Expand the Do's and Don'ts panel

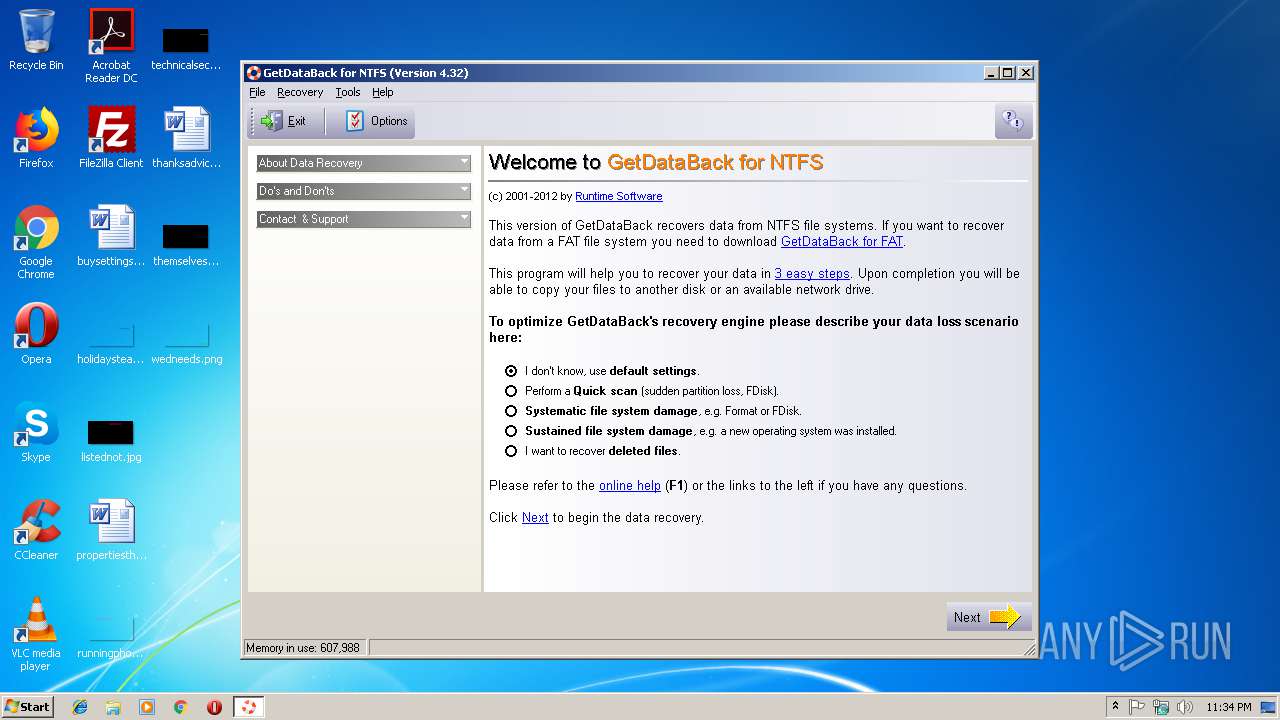tap(364, 191)
